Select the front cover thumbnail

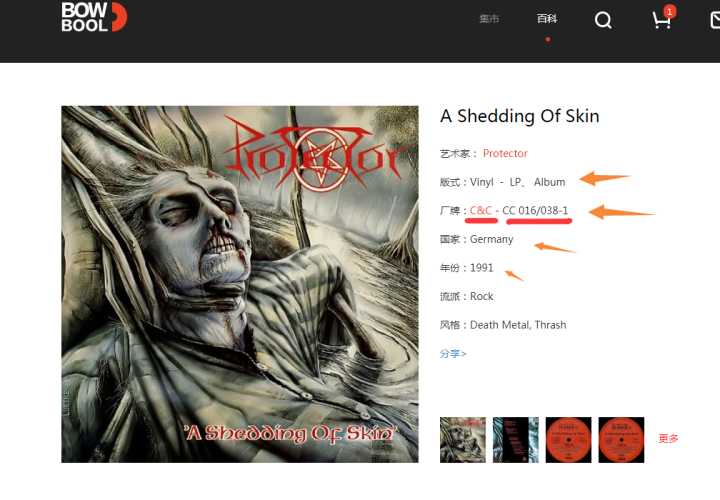[462, 439]
